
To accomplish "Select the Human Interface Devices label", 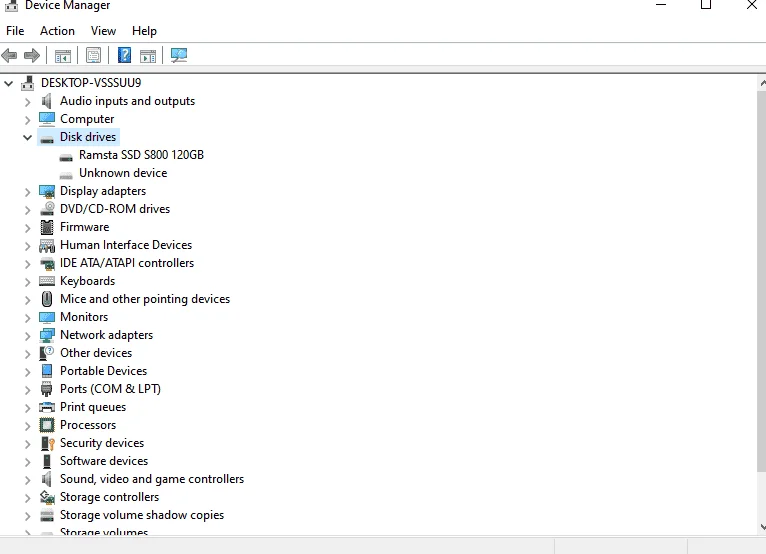I will [126, 245].
